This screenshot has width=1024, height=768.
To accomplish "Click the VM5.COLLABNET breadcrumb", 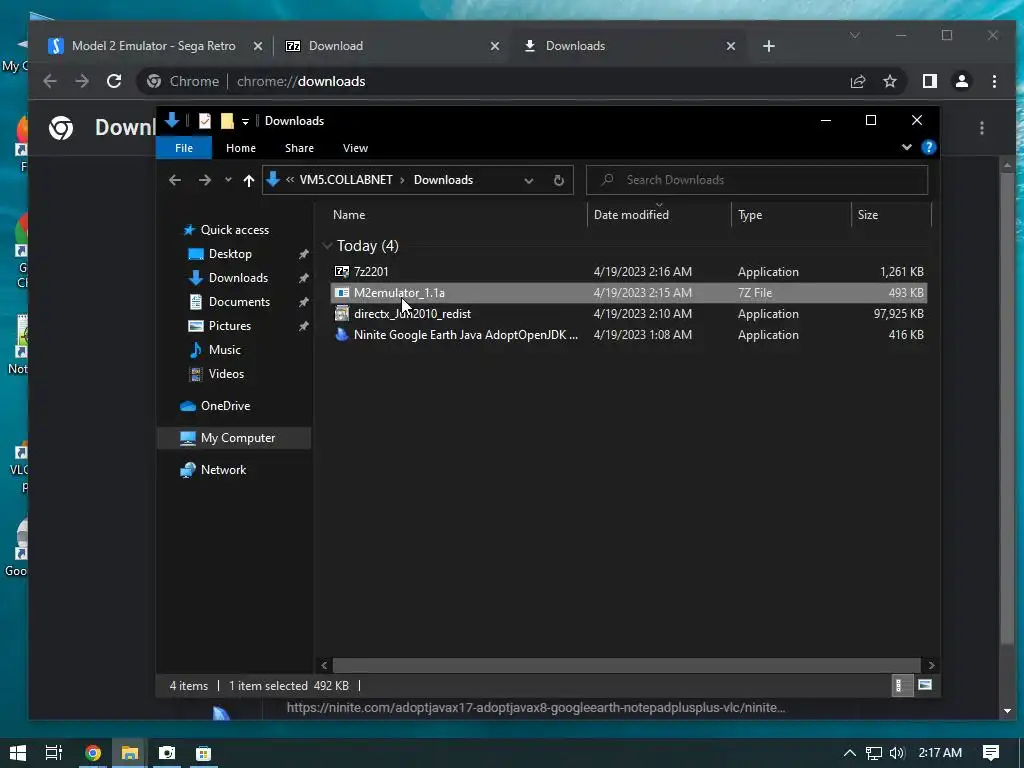I will point(346,180).
